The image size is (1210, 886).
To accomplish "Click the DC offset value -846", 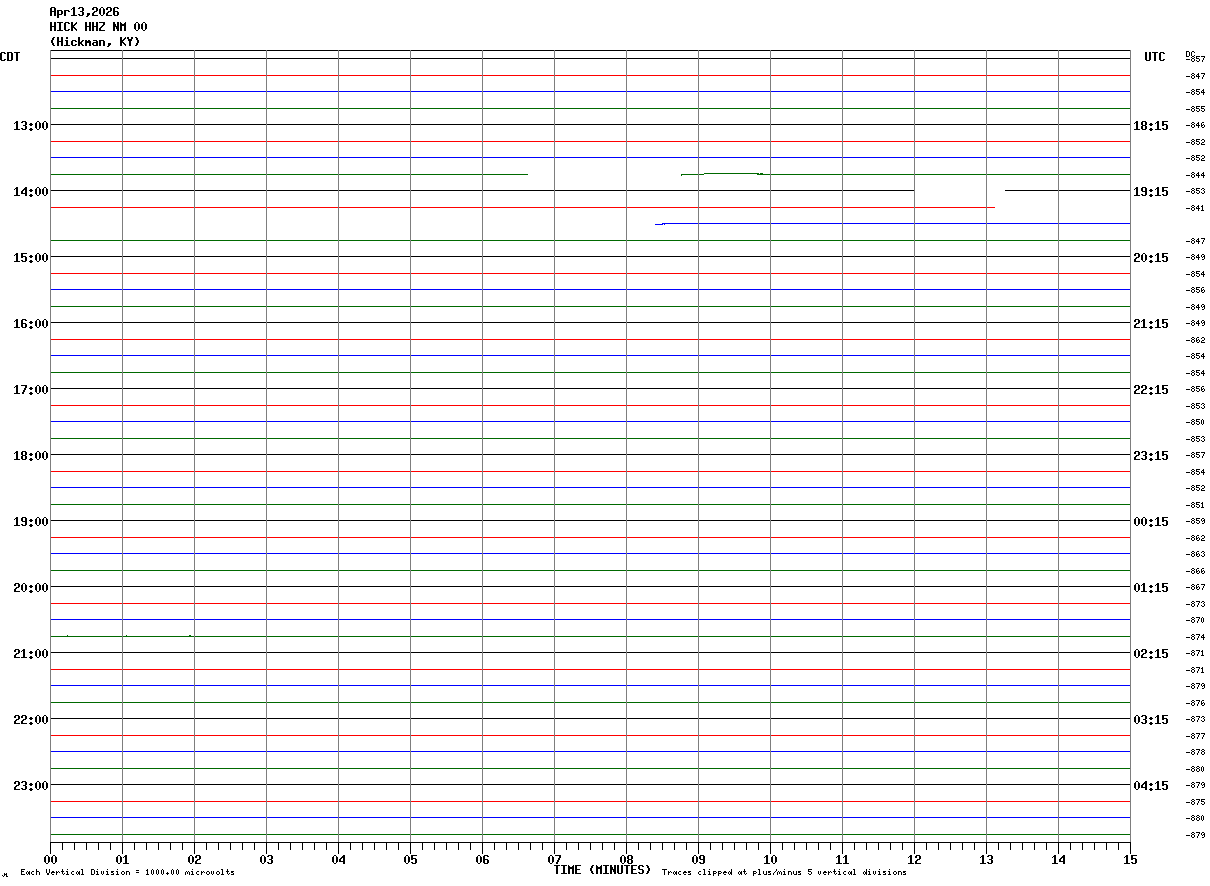I will [1194, 125].
